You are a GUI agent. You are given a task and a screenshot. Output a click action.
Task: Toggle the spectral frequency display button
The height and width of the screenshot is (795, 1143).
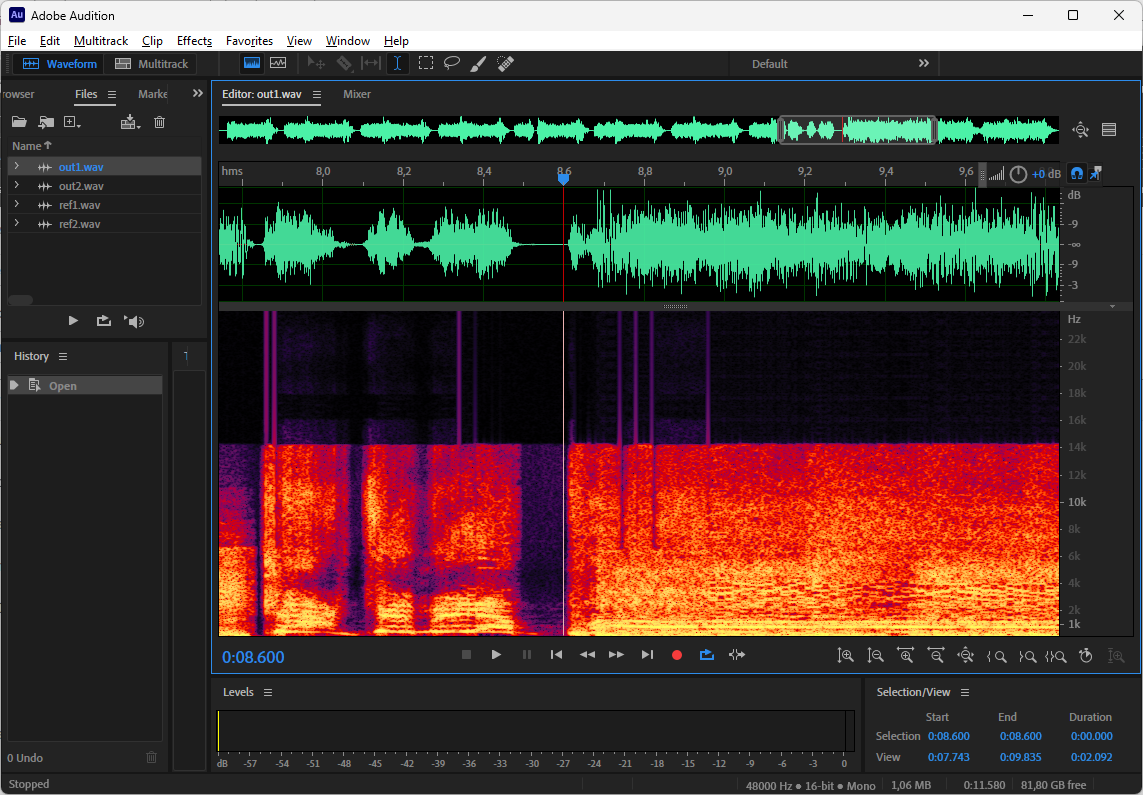pos(252,63)
